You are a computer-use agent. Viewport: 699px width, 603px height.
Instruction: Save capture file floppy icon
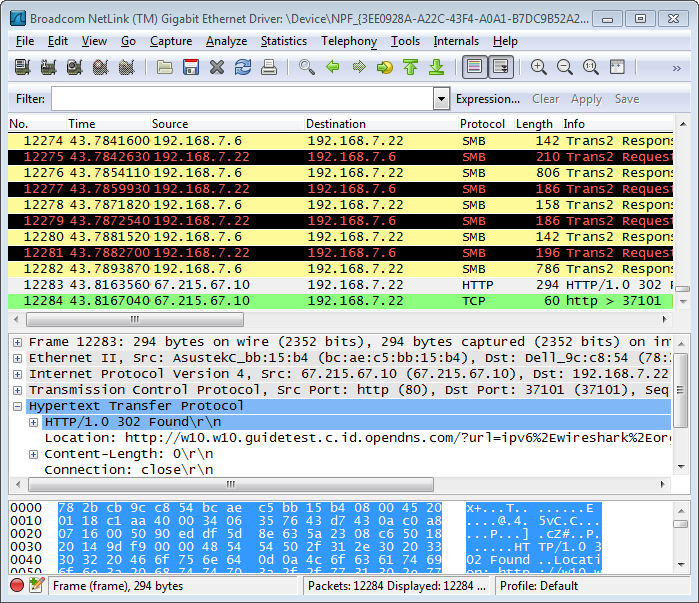point(191,67)
